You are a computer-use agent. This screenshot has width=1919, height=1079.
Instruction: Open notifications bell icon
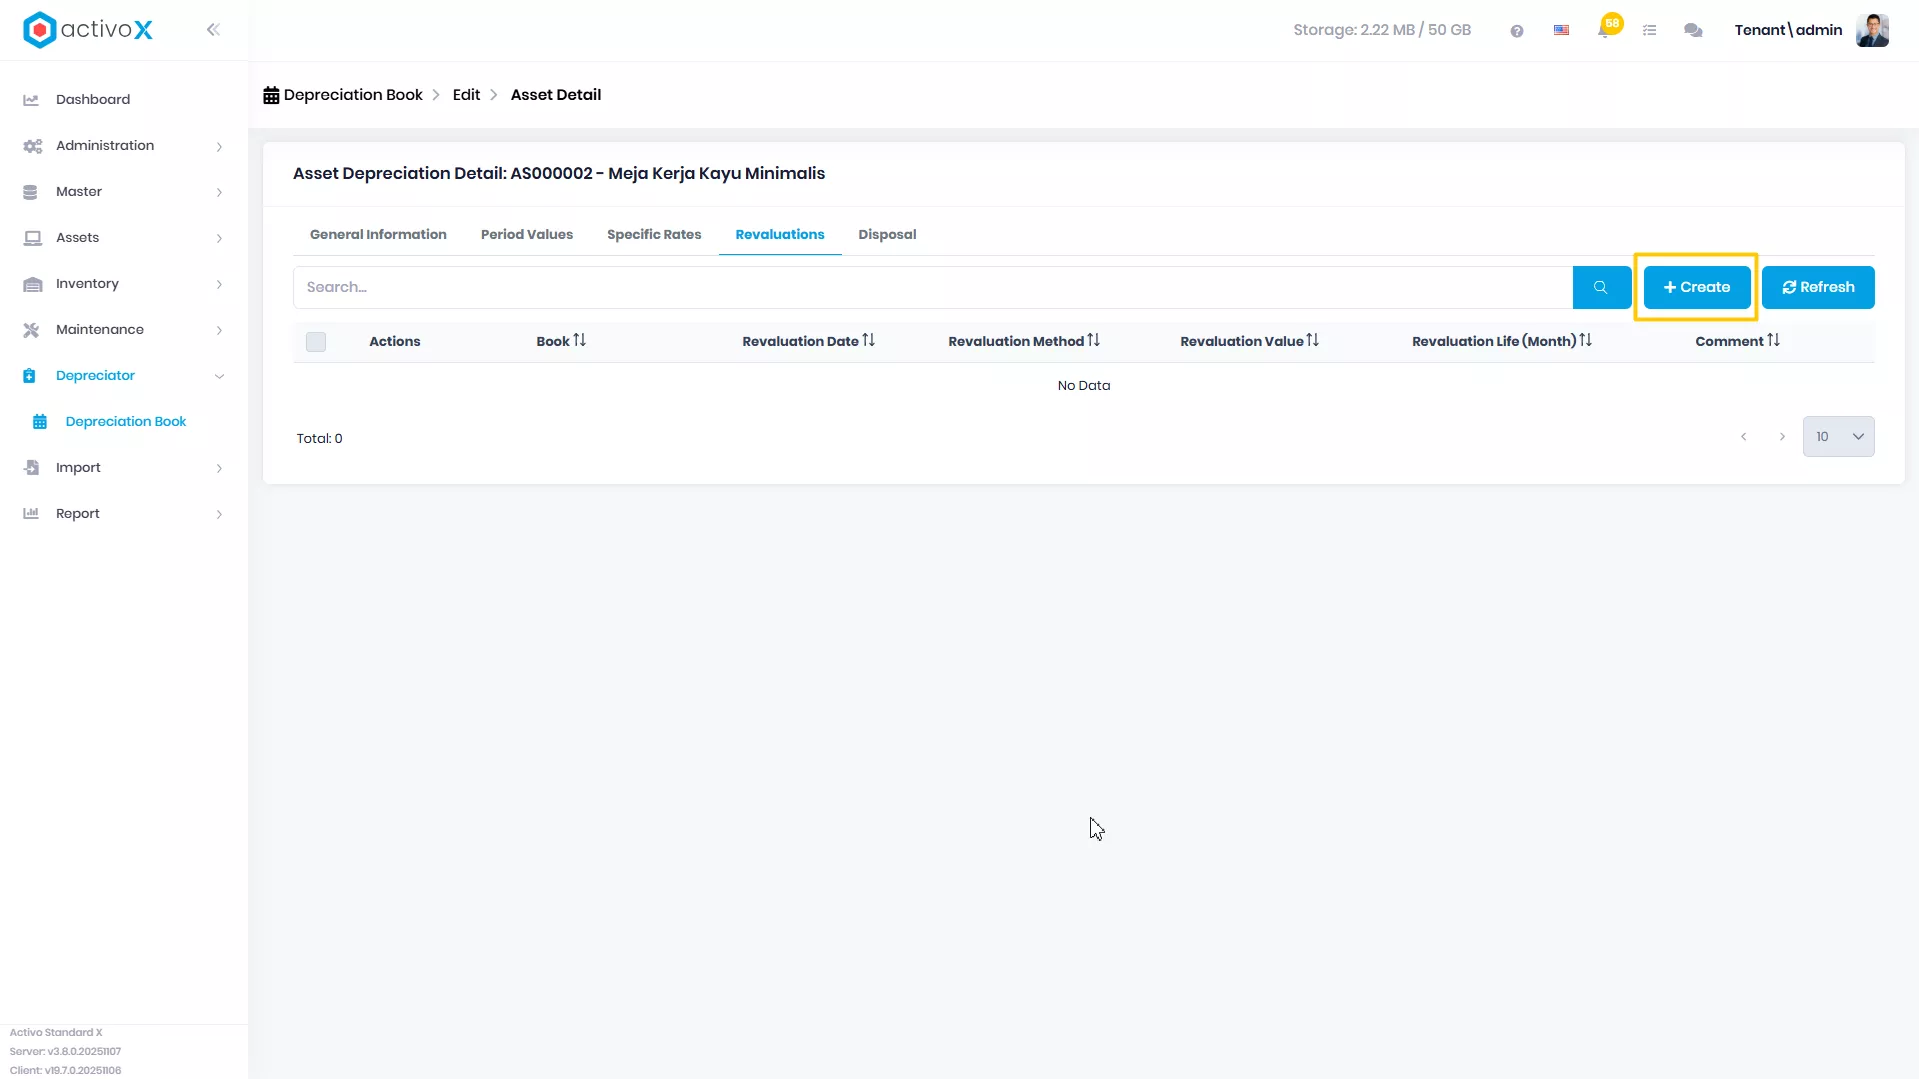pyautogui.click(x=1604, y=31)
